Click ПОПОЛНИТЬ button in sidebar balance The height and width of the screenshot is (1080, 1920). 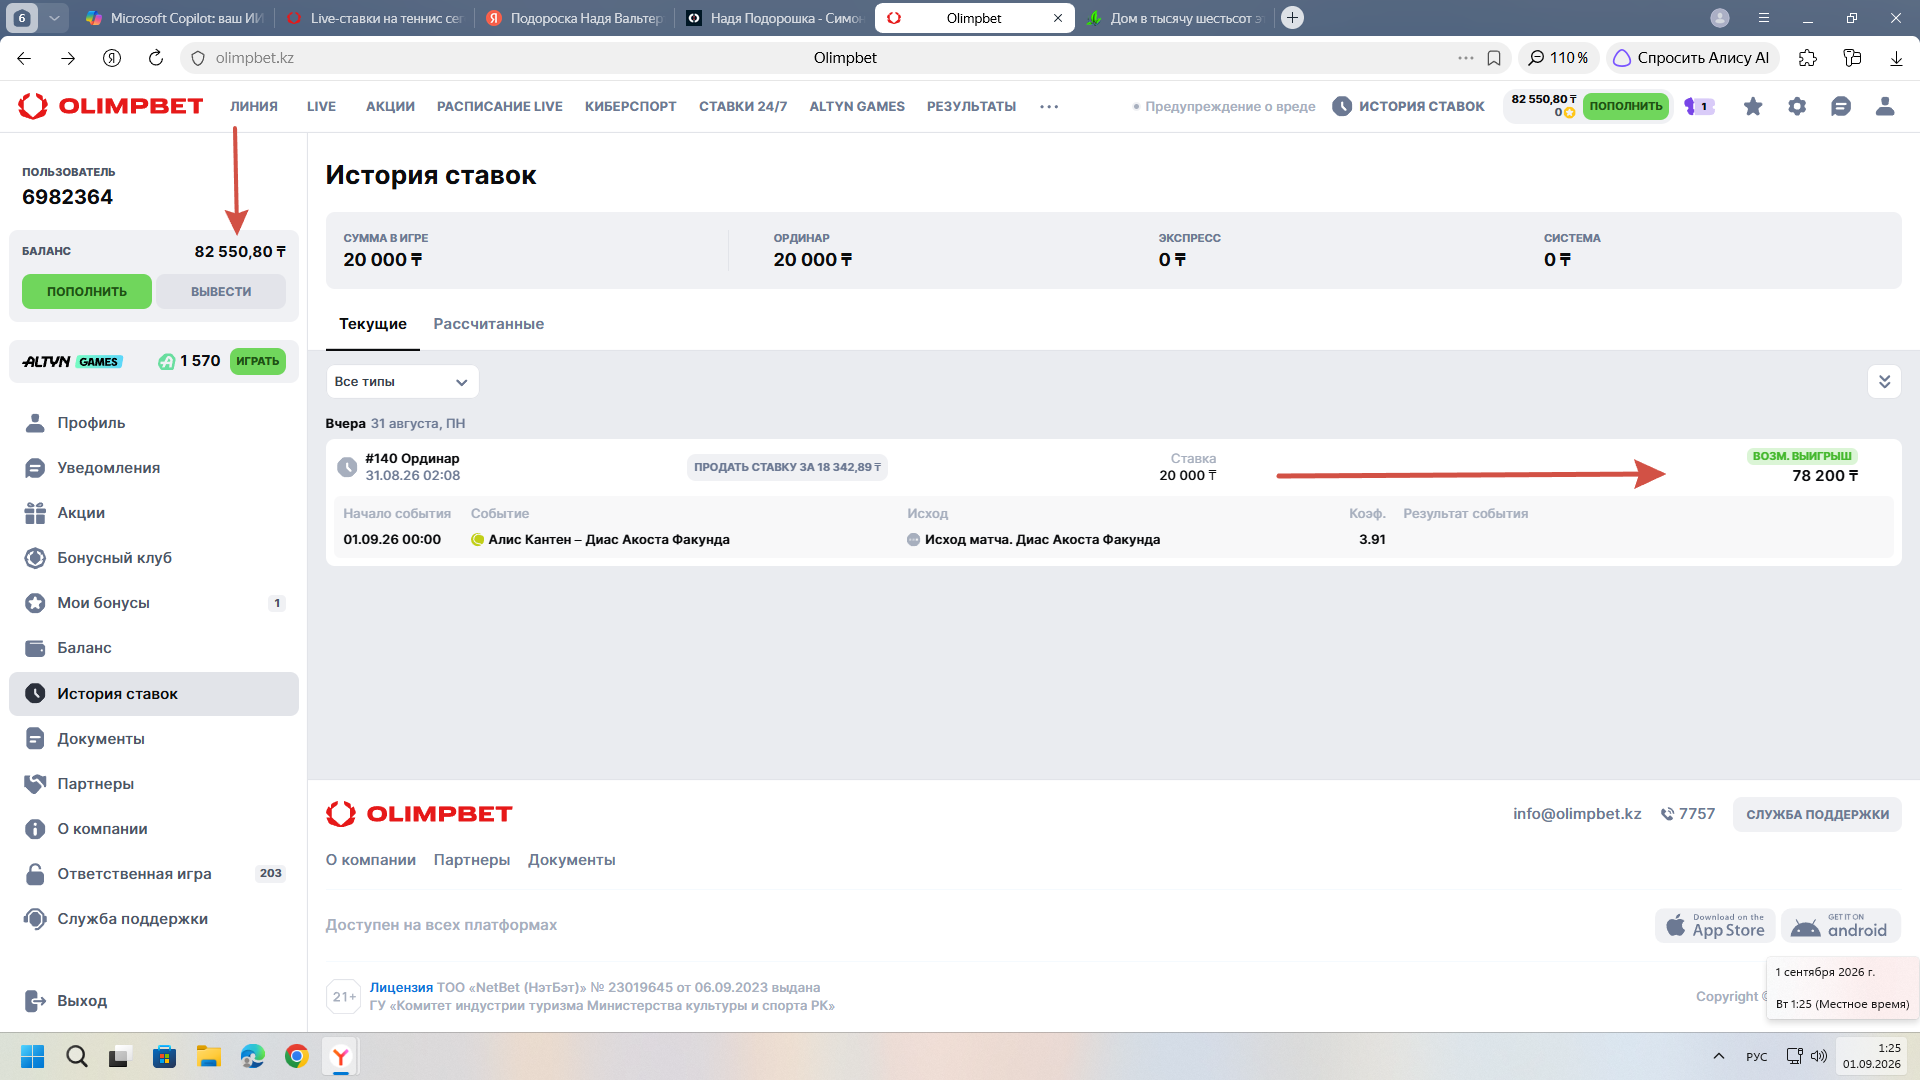pos(87,292)
